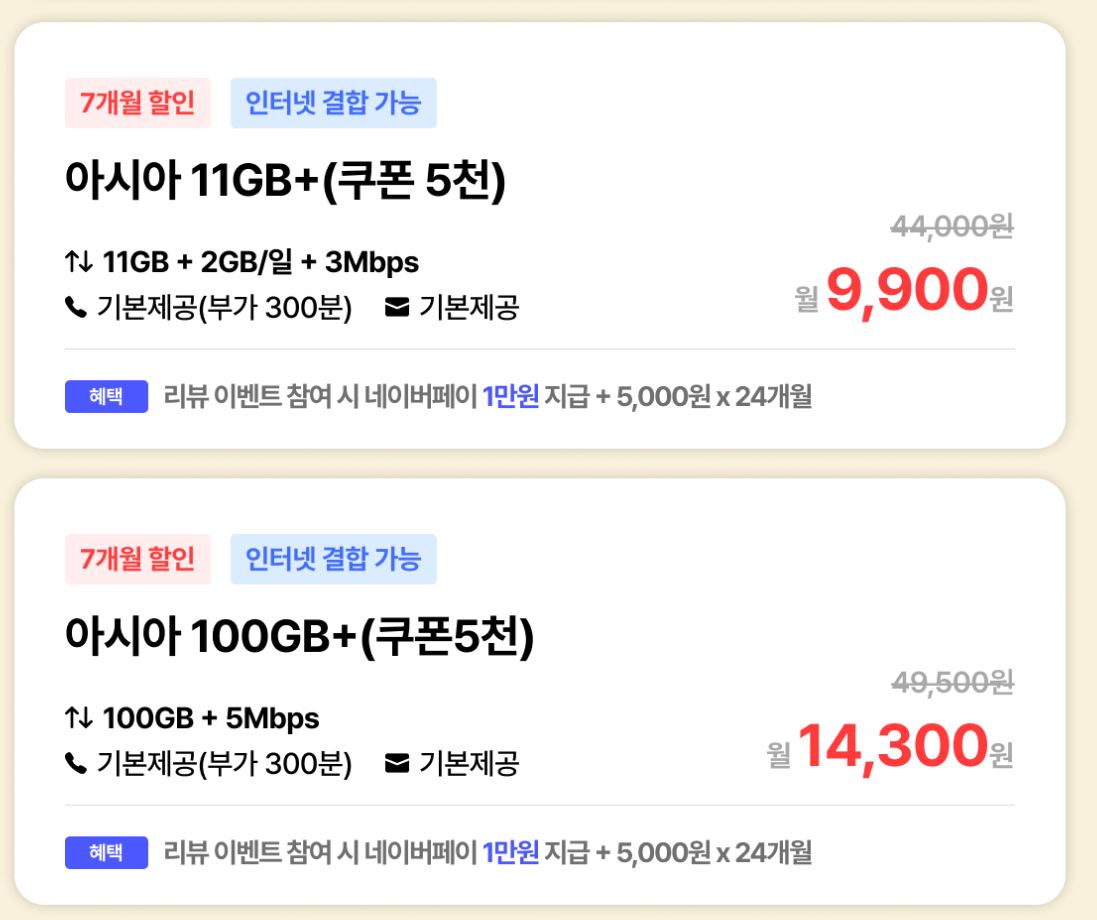Image resolution: width=1097 pixels, height=920 pixels.
Task: Click the 7개월 할인 tag on the 100GB plan
Action: click(x=138, y=559)
